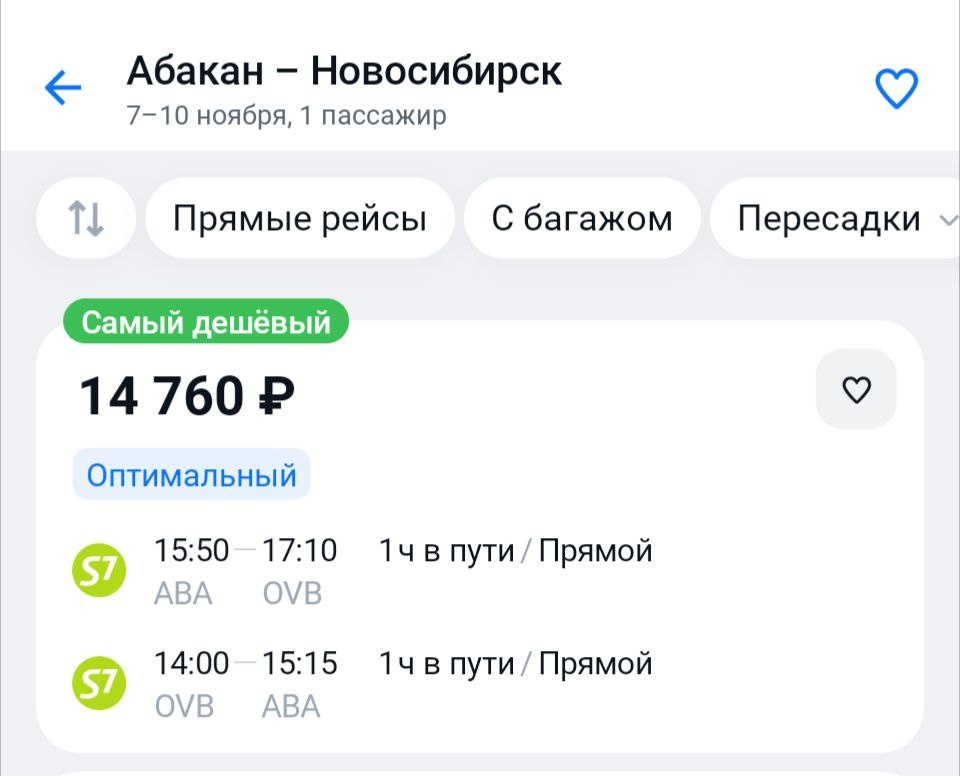Open the Абакан – Новосибирск route title
This screenshot has width=960, height=776.
click(344, 71)
